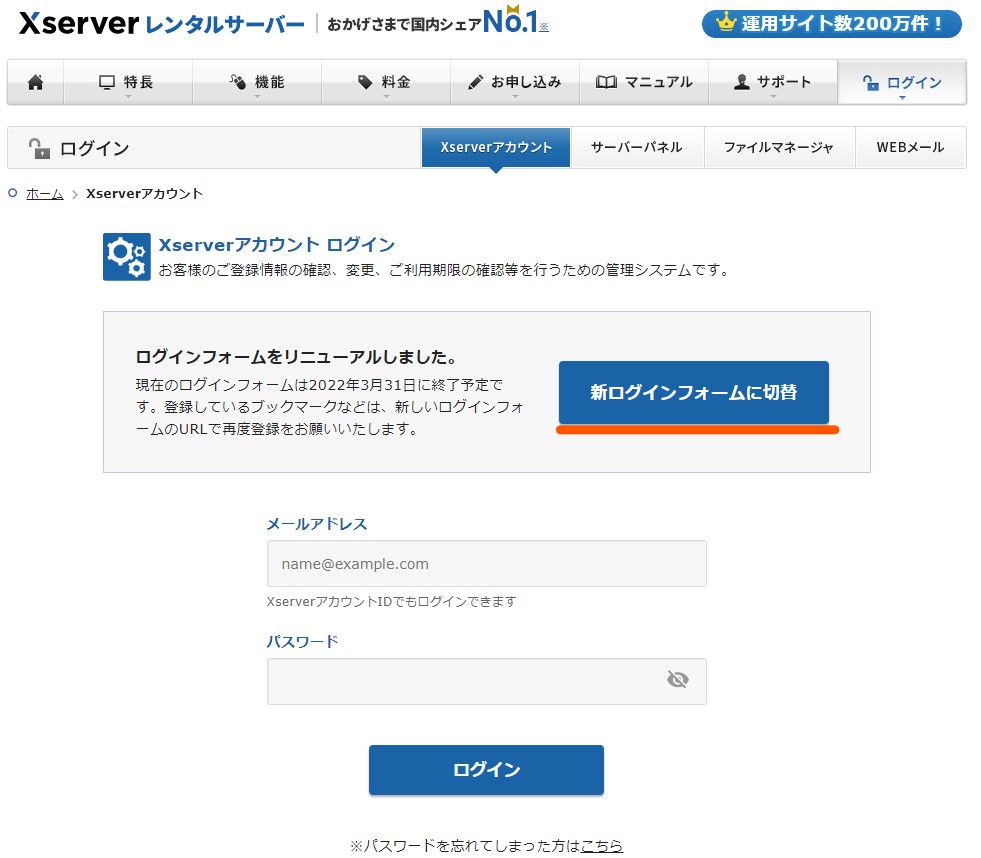Select the Xserverアカウント tab
This screenshot has width=981, height=858.
(496, 148)
